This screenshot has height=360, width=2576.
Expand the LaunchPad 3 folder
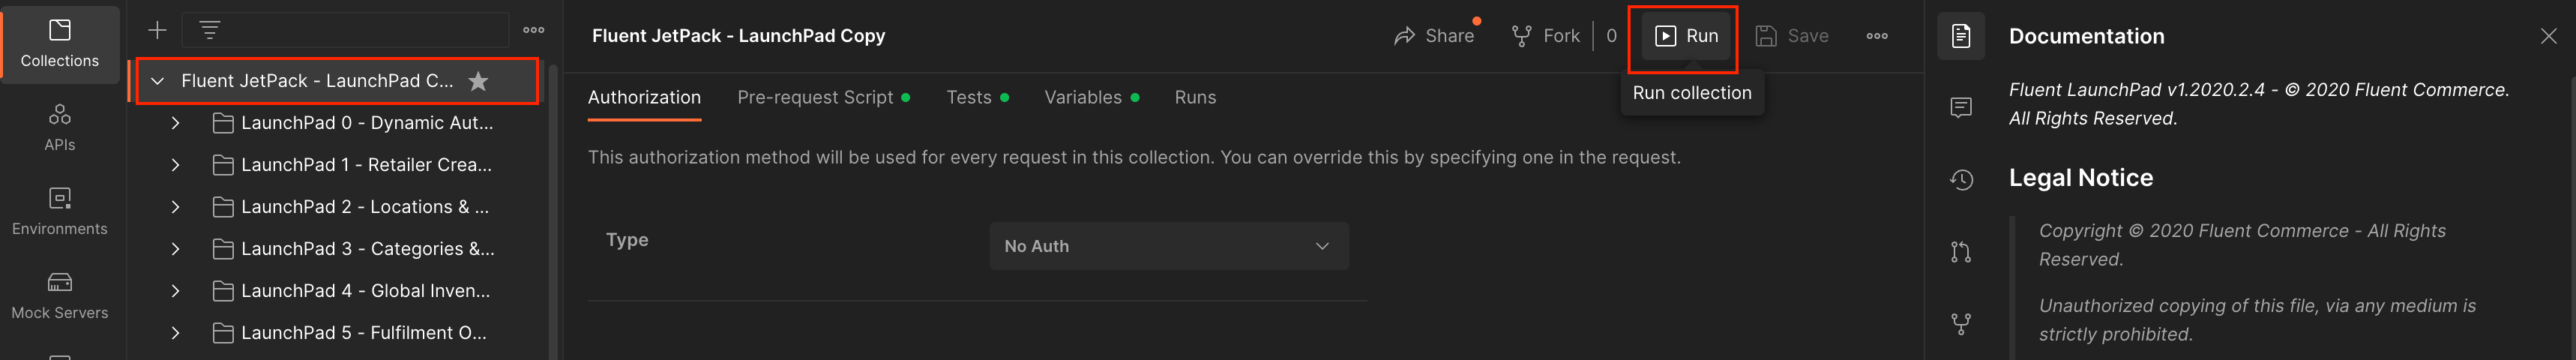pos(175,249)
